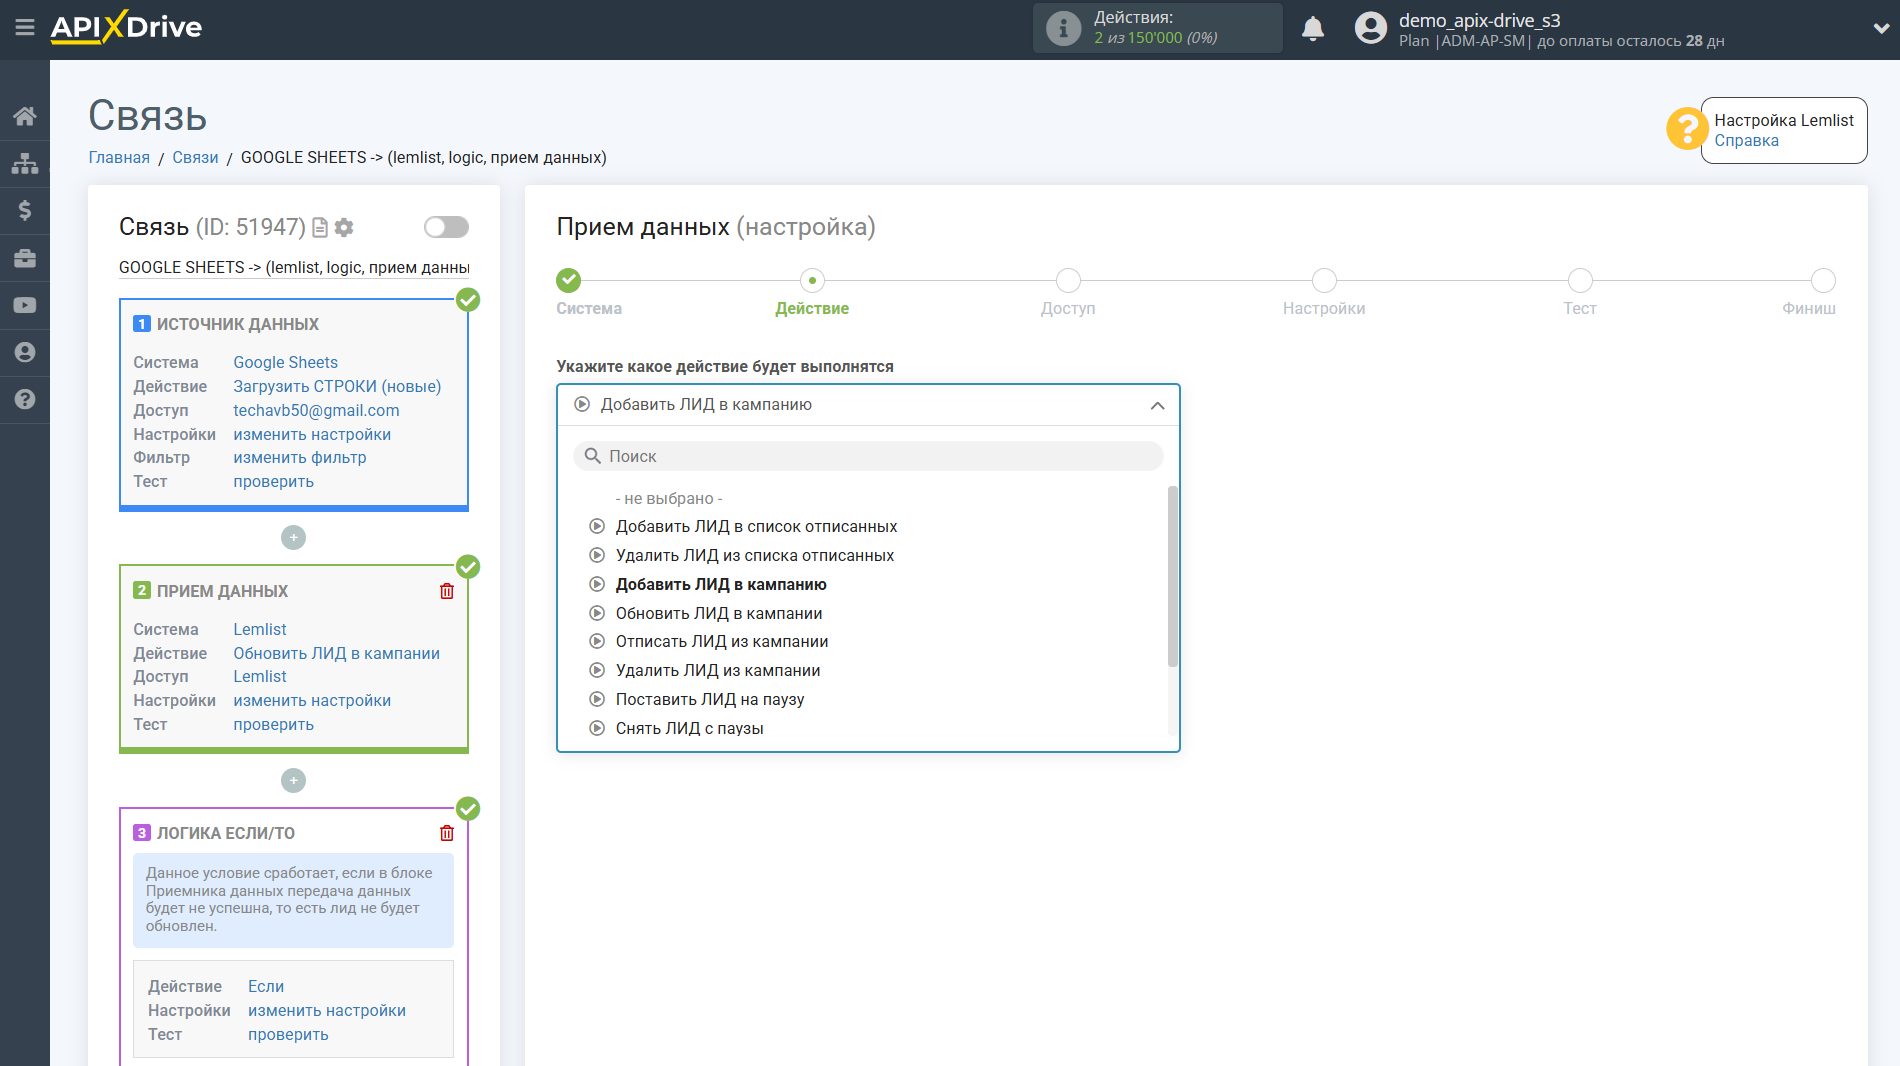Select 'Удалить ЛИД из кампании' option

(x=718, y=671)
